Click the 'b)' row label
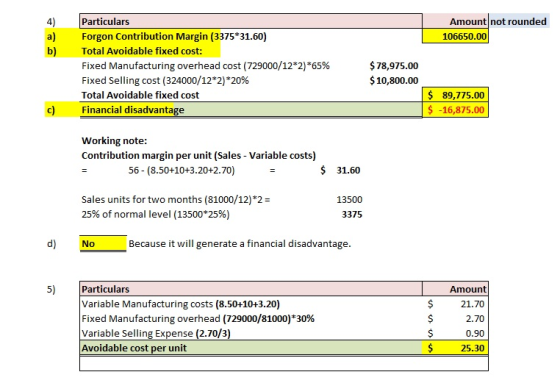 [51, 51]
